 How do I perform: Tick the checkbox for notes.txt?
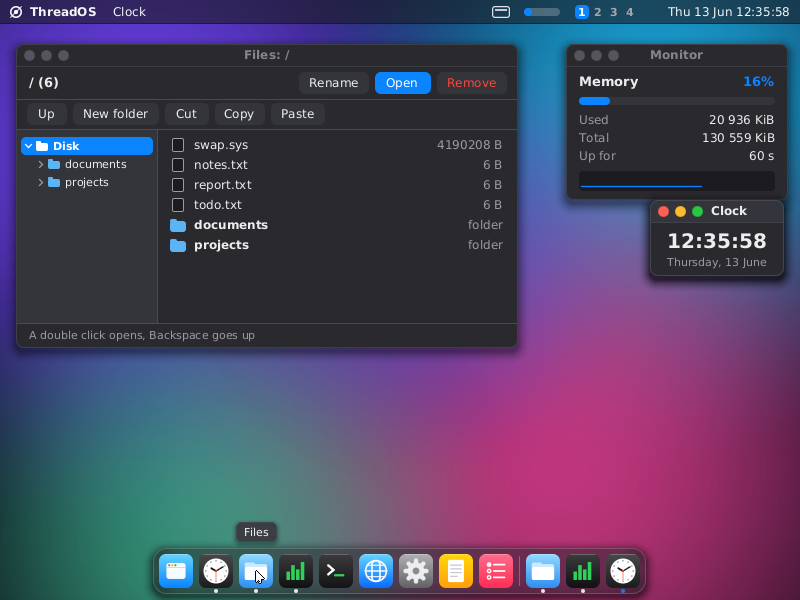pyautogui.click(x=178, y=165)
